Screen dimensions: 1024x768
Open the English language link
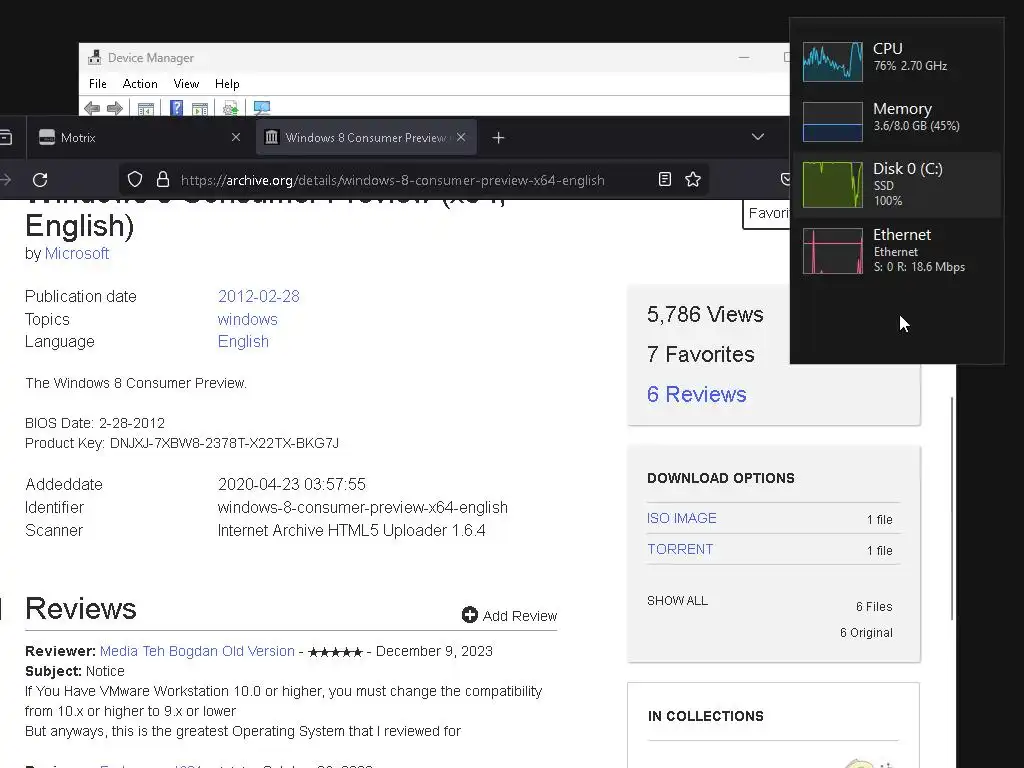(x=243, y=342)
